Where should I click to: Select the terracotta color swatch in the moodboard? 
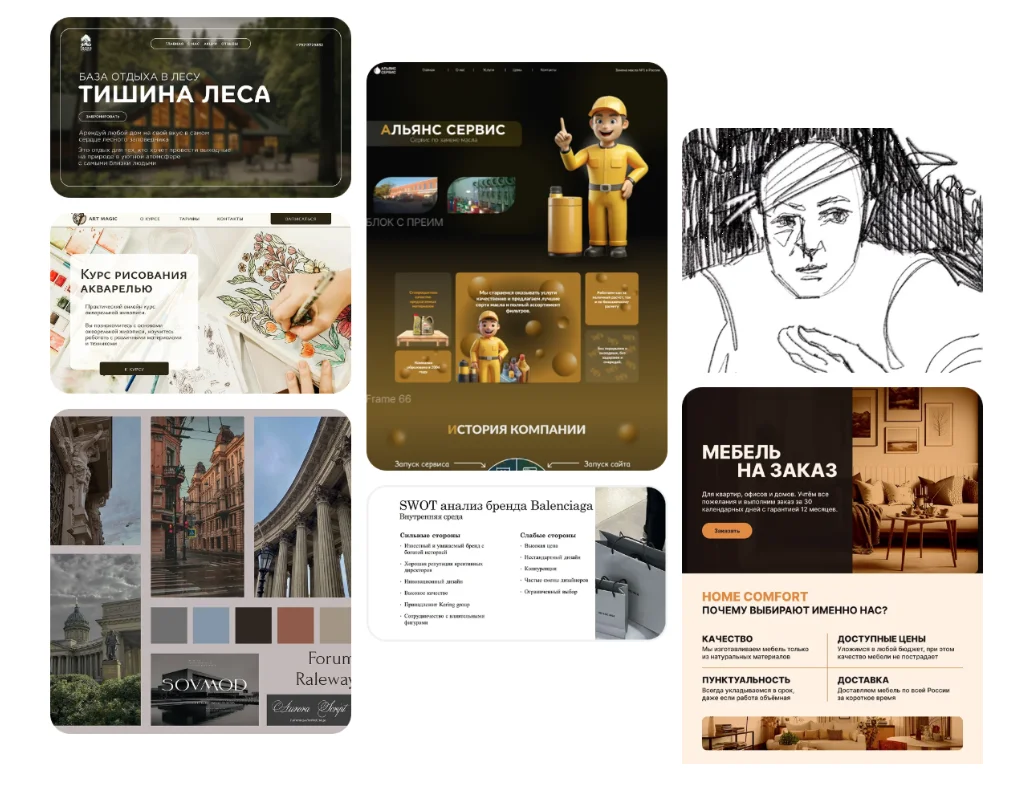pos(296,625)
